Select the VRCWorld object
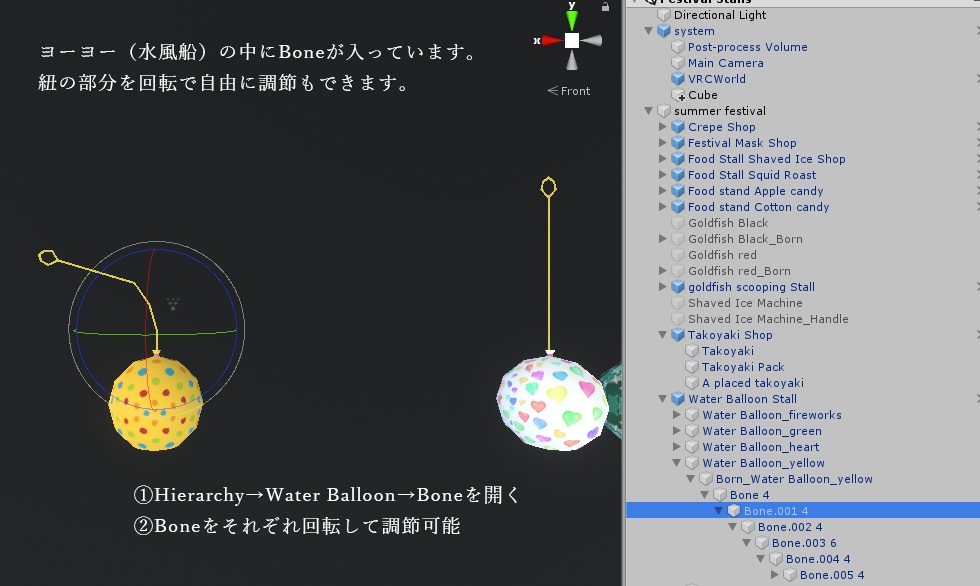 click(x=716, y=79)
